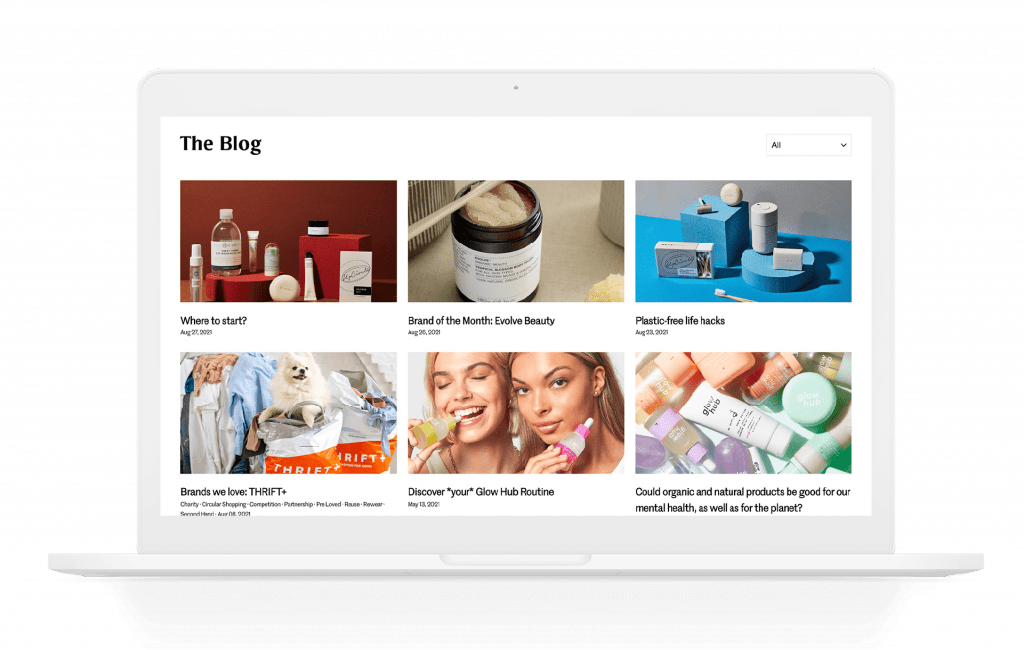This screenshot has width=1024, height=650.
Task: Select the Circular Shopping tag
Action: click(224, 504)
